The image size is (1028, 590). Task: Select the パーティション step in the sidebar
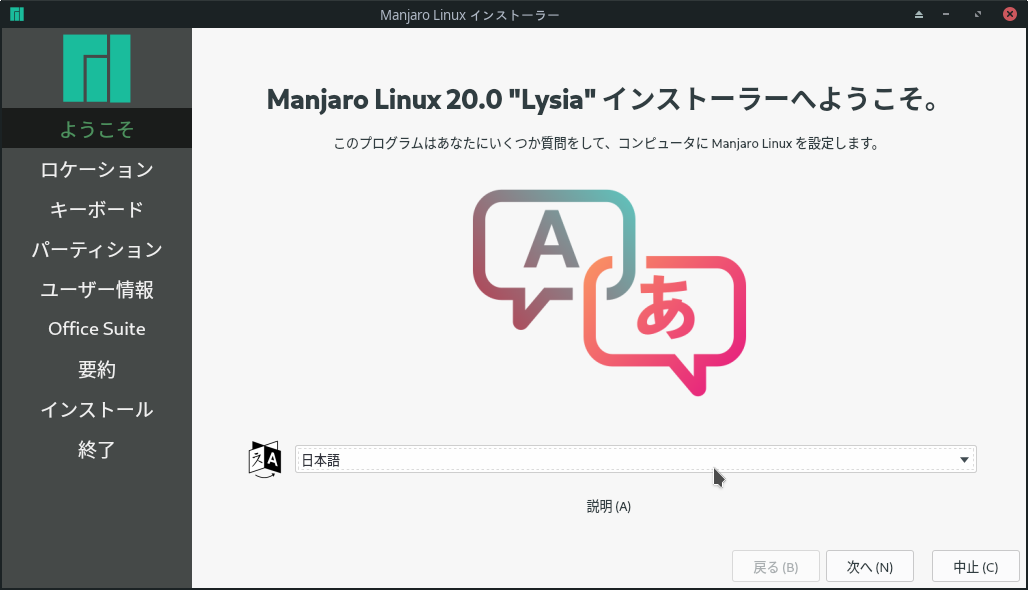pos(96,249)
